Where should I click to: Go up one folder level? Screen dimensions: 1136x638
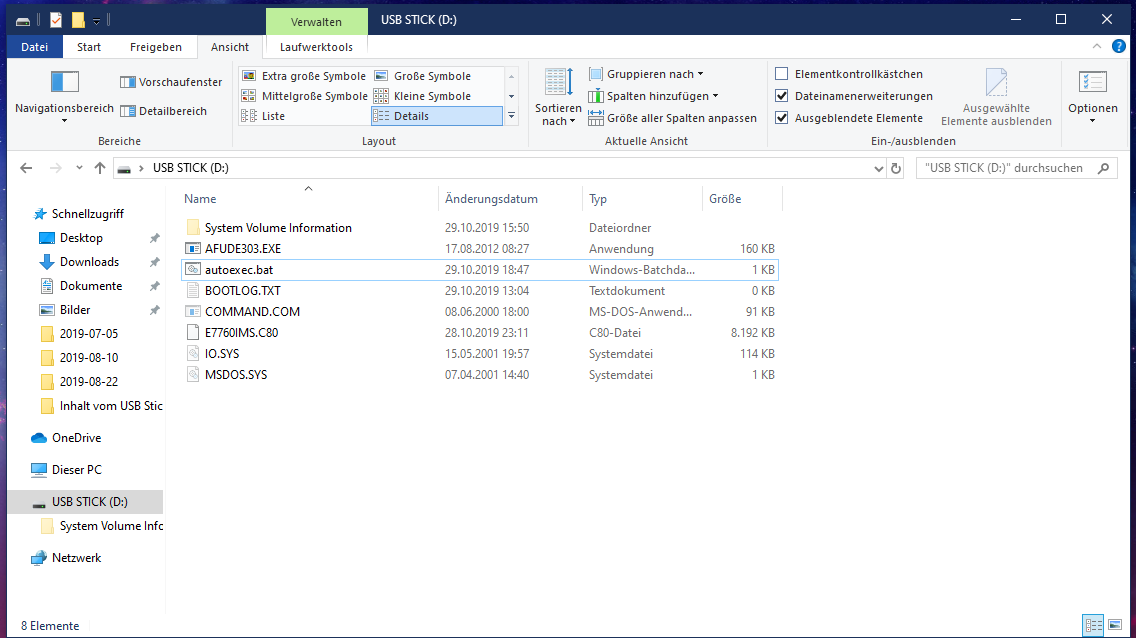click(100, 168)
